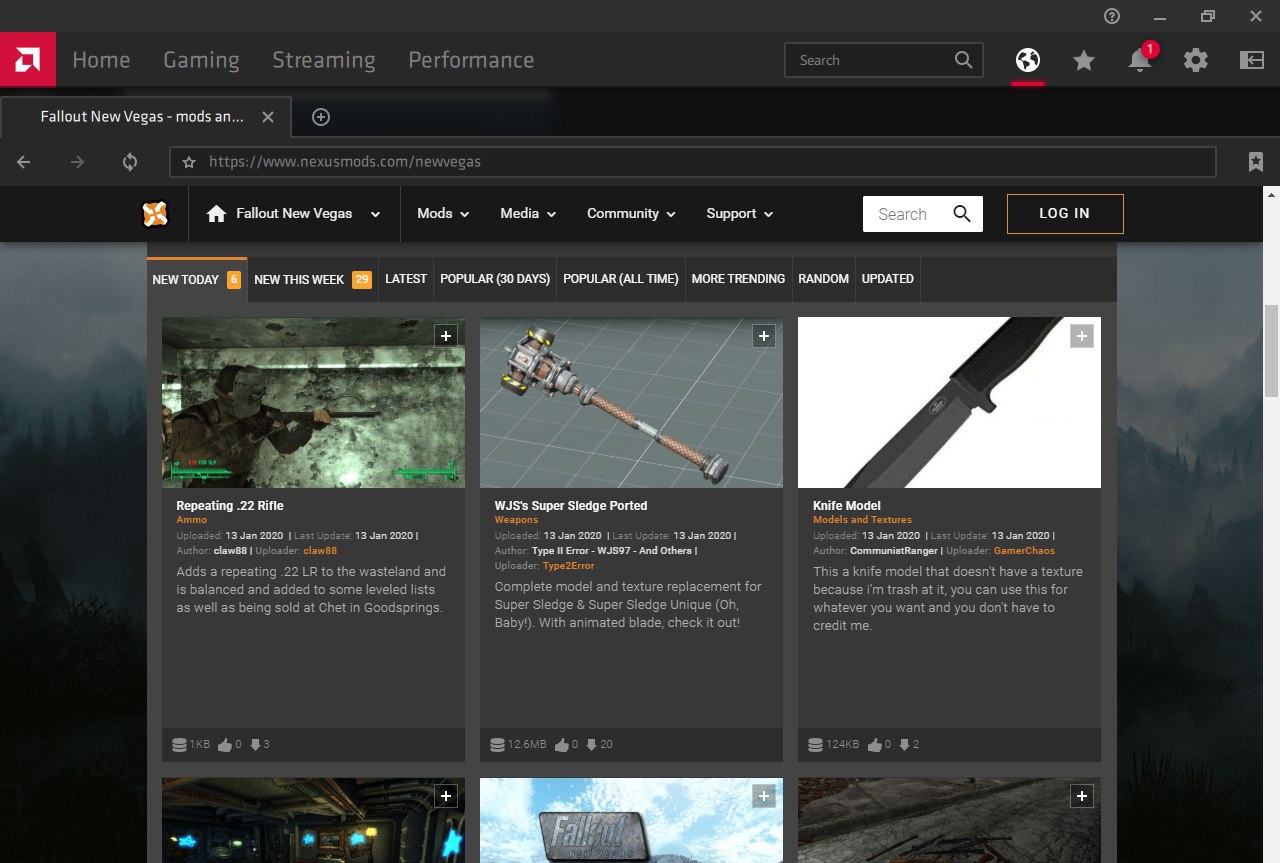Click the Nexus Mods search magnifier icon
This screenshot has height=863, width=1280.
coord(962,214)
